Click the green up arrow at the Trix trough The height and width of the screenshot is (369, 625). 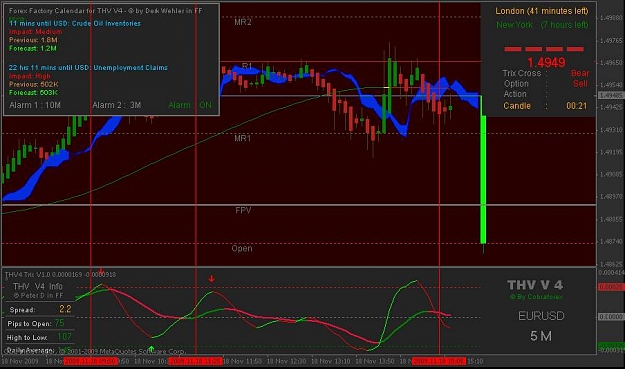point(151,349)
